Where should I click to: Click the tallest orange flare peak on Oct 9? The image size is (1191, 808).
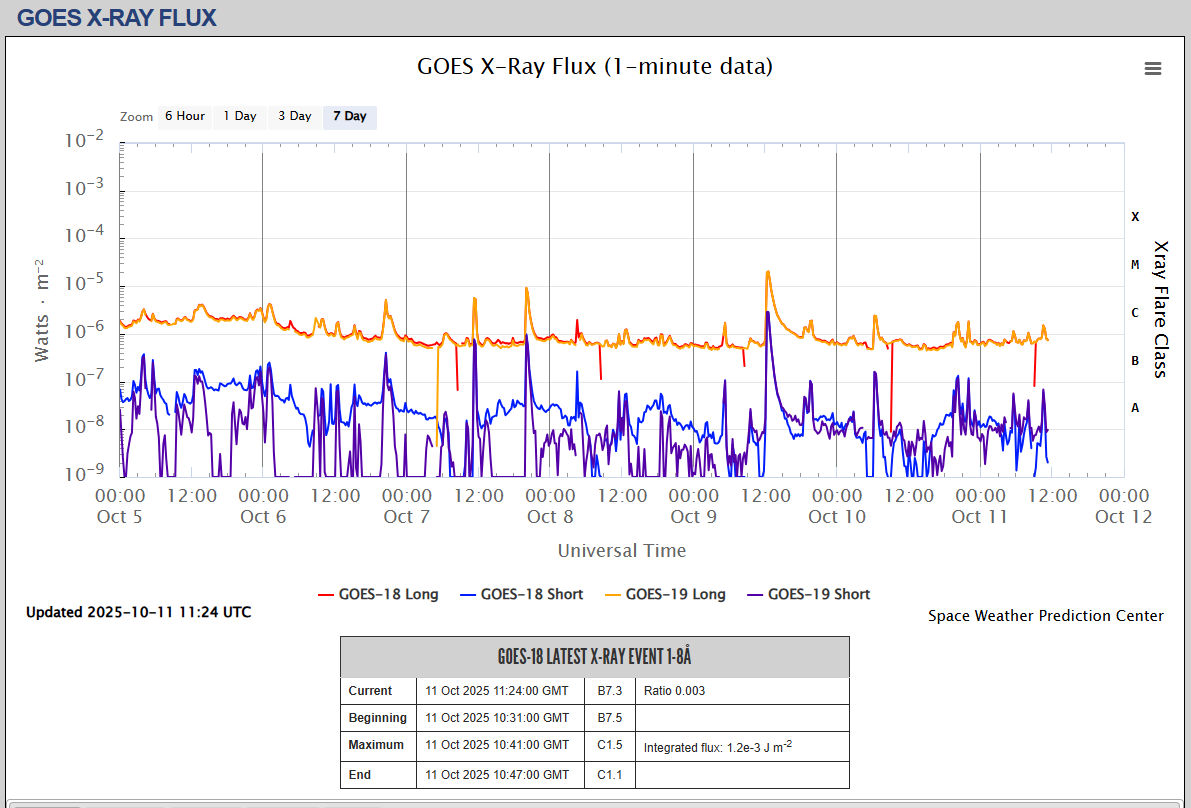tap(767, 272)
